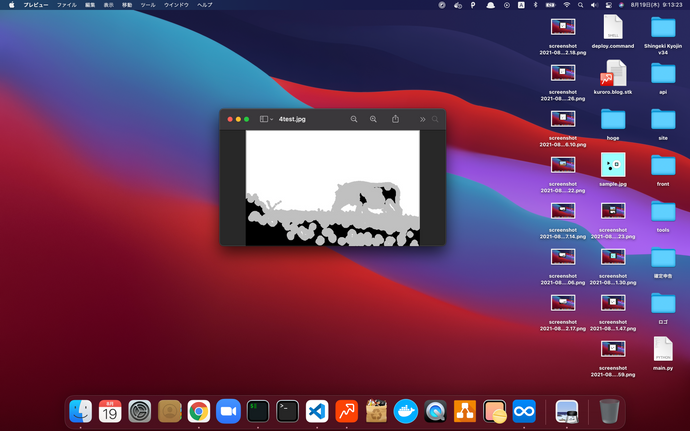This screenshot has height=431, width=690.
Task: Open the ツール menu
Action: [148, 5]
